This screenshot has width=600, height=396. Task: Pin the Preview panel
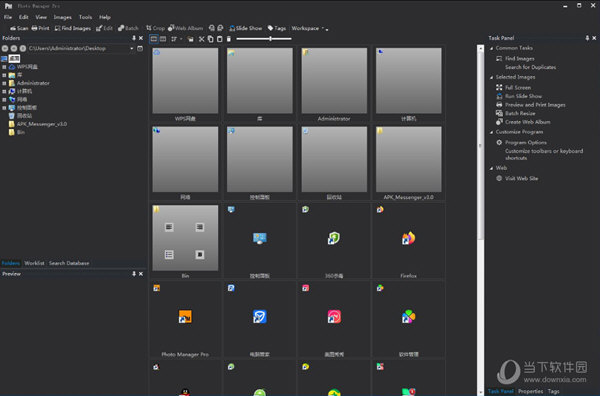pyautogui.click(x=134, y=274)
